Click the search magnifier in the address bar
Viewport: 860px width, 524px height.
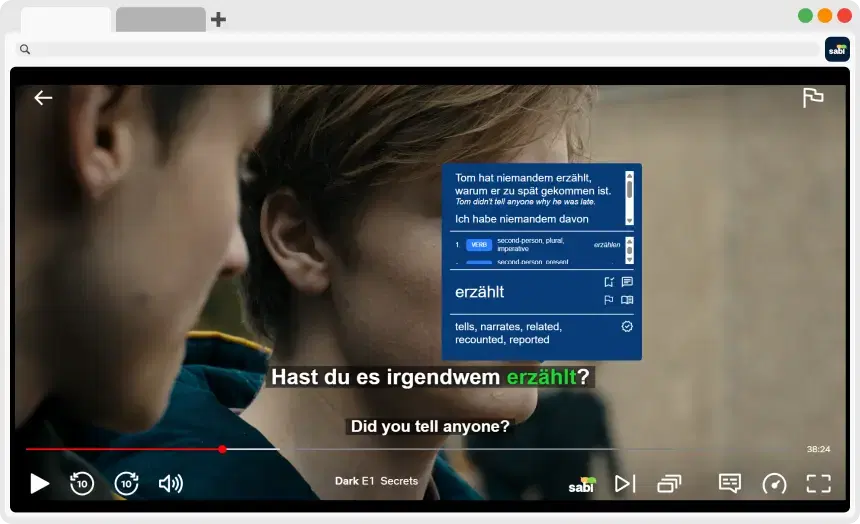25,49
